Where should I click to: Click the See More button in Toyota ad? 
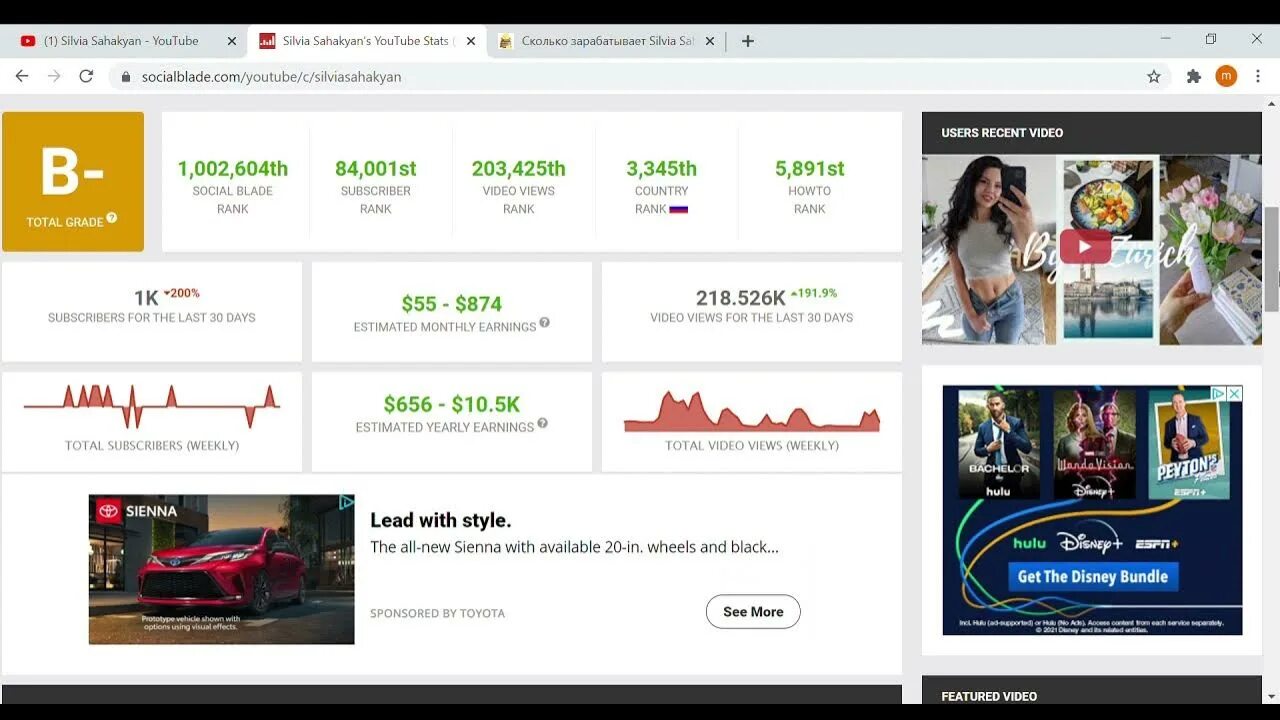(753, 612)
